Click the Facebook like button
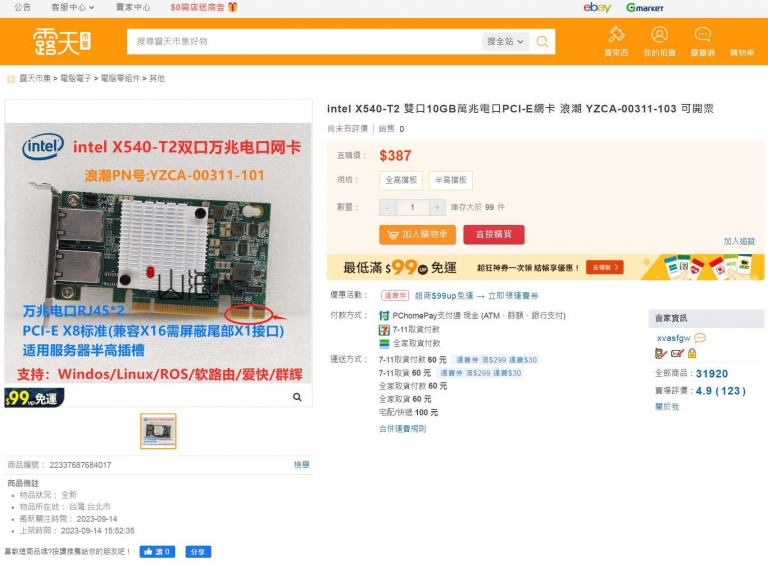Screen dimensions: 768x565 pos(157,552)
